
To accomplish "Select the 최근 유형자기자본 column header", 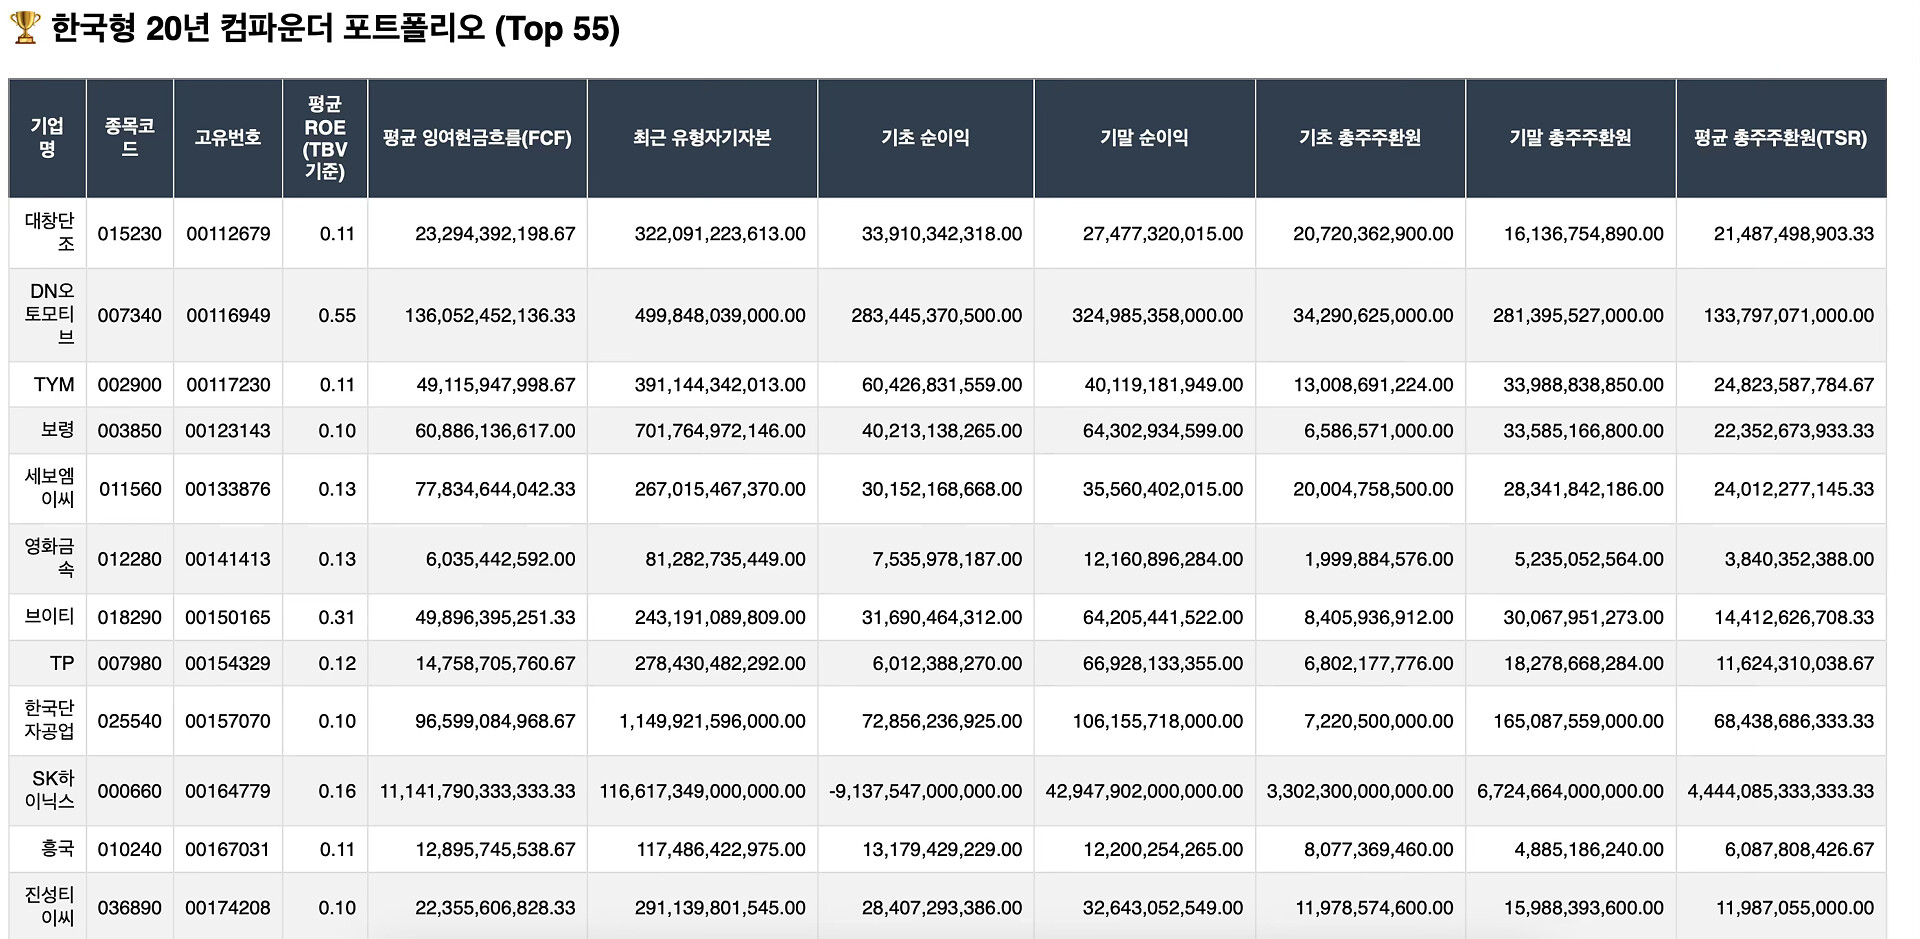I will point(702,138).
